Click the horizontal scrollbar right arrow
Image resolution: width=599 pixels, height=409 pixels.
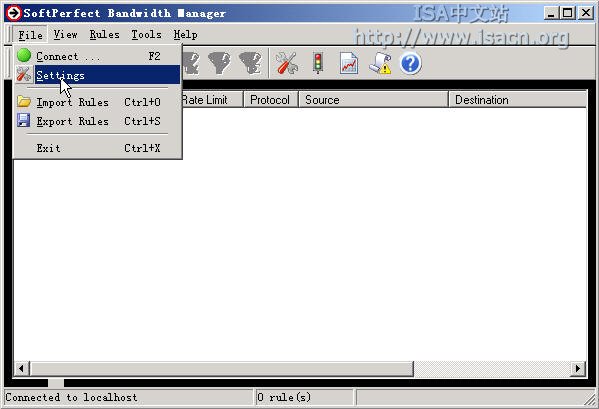(x=578, y=369)
